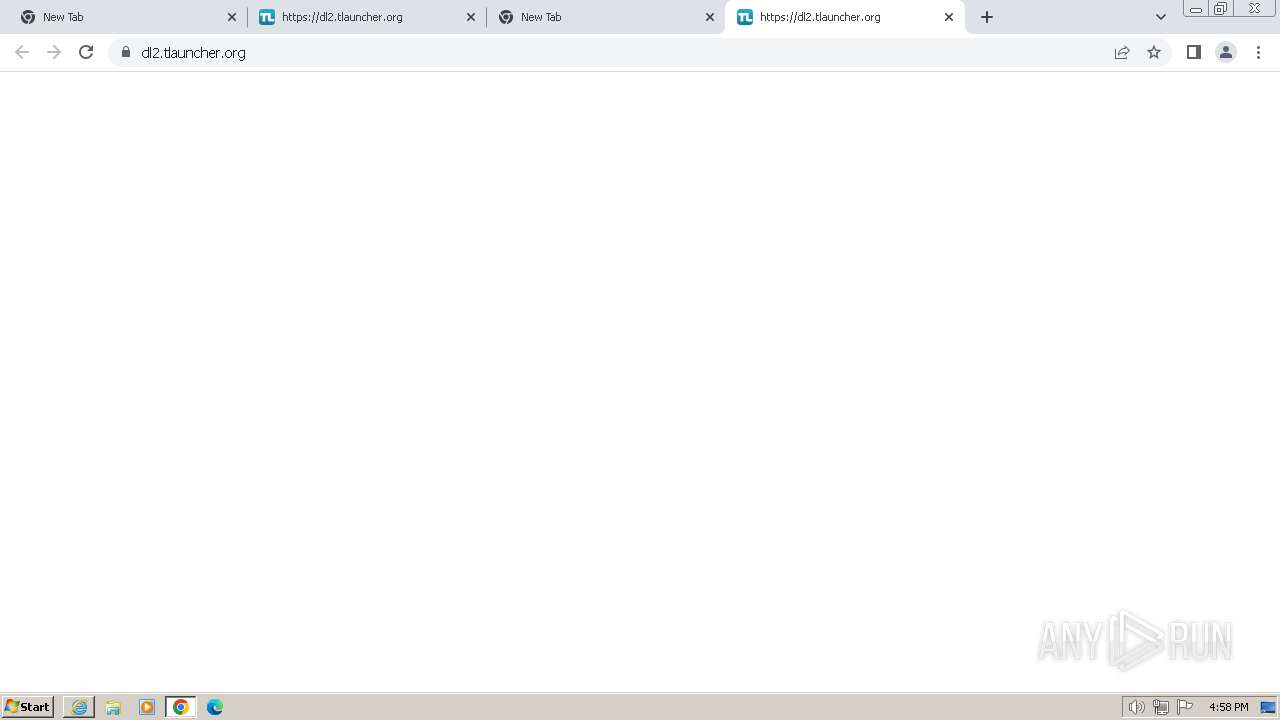Open the Windows Start menu
The image size is (1280, 720).
click(28, 707)
